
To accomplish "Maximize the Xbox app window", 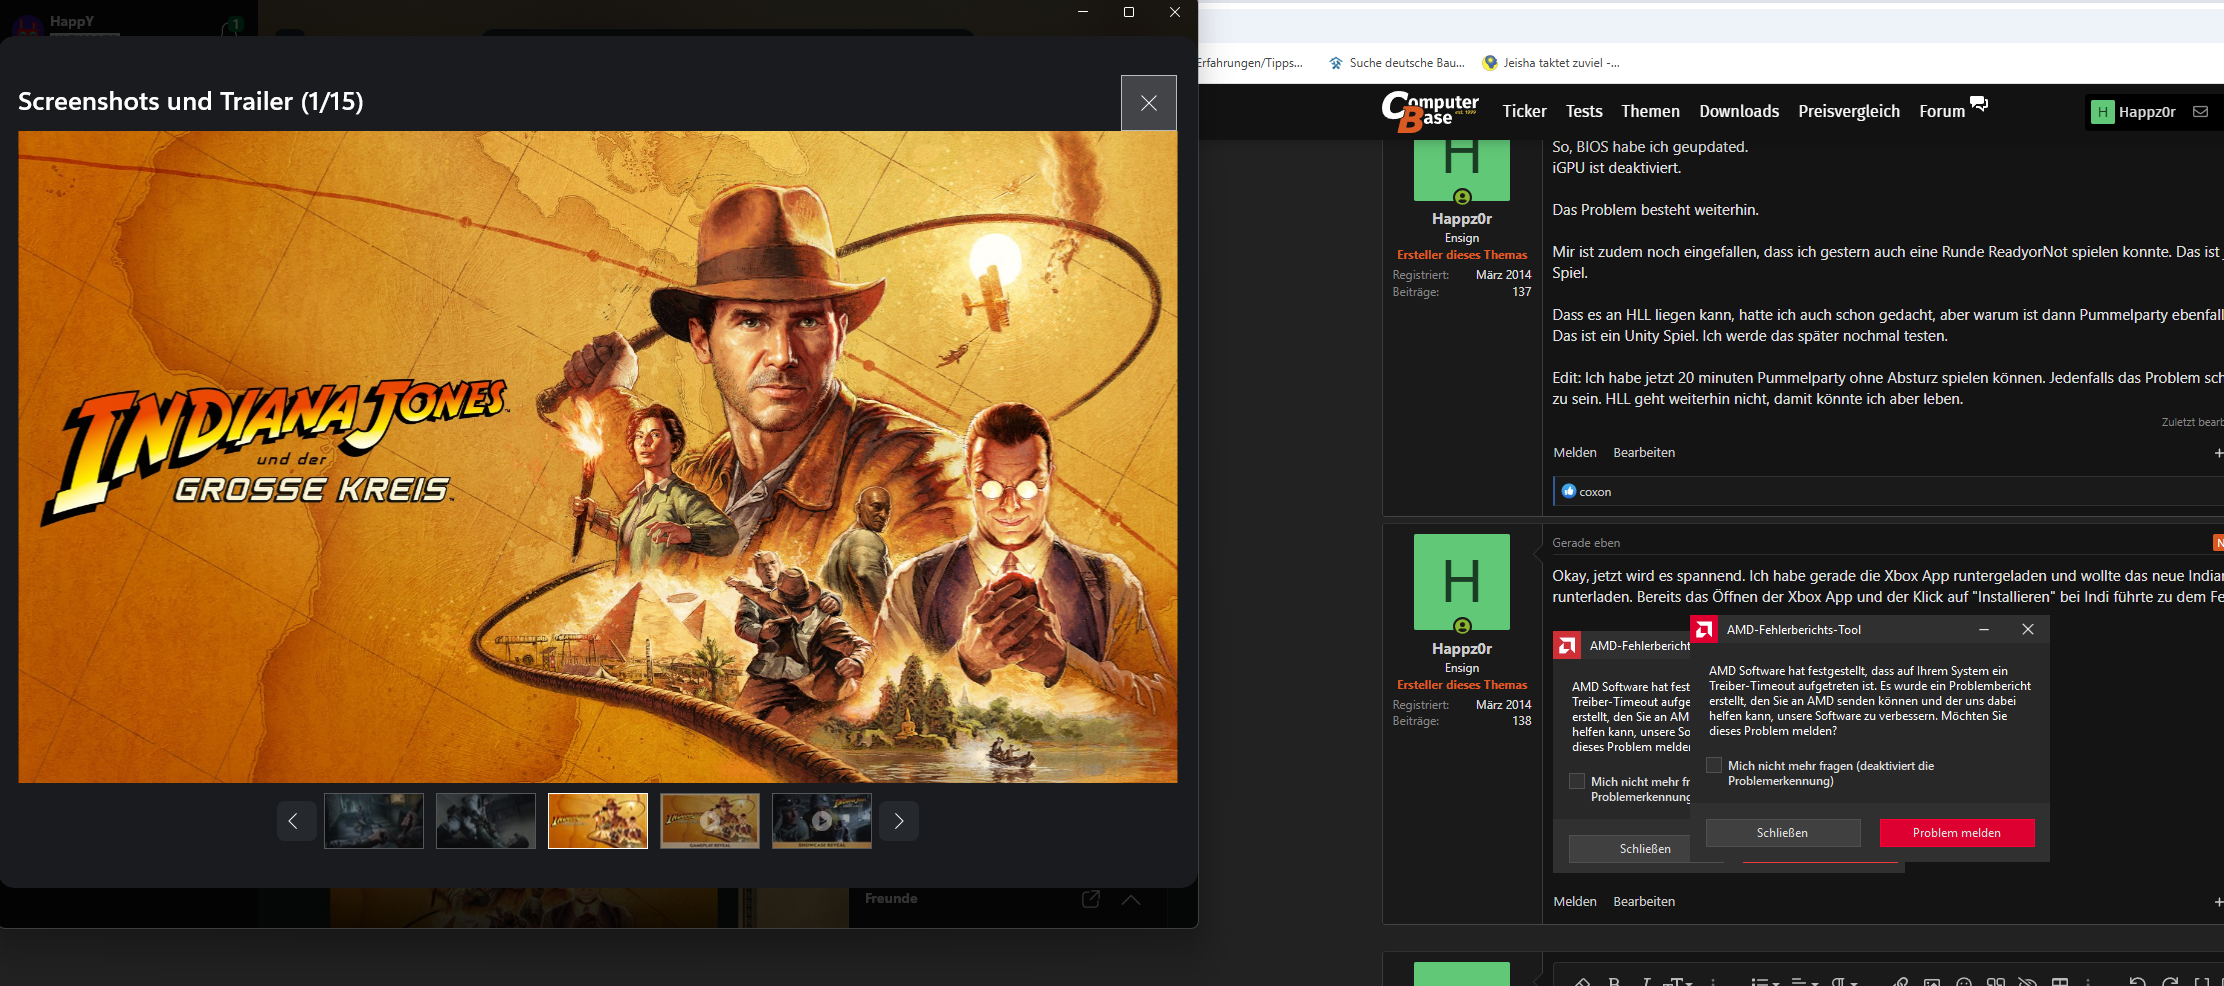I will click(1129, 12).
